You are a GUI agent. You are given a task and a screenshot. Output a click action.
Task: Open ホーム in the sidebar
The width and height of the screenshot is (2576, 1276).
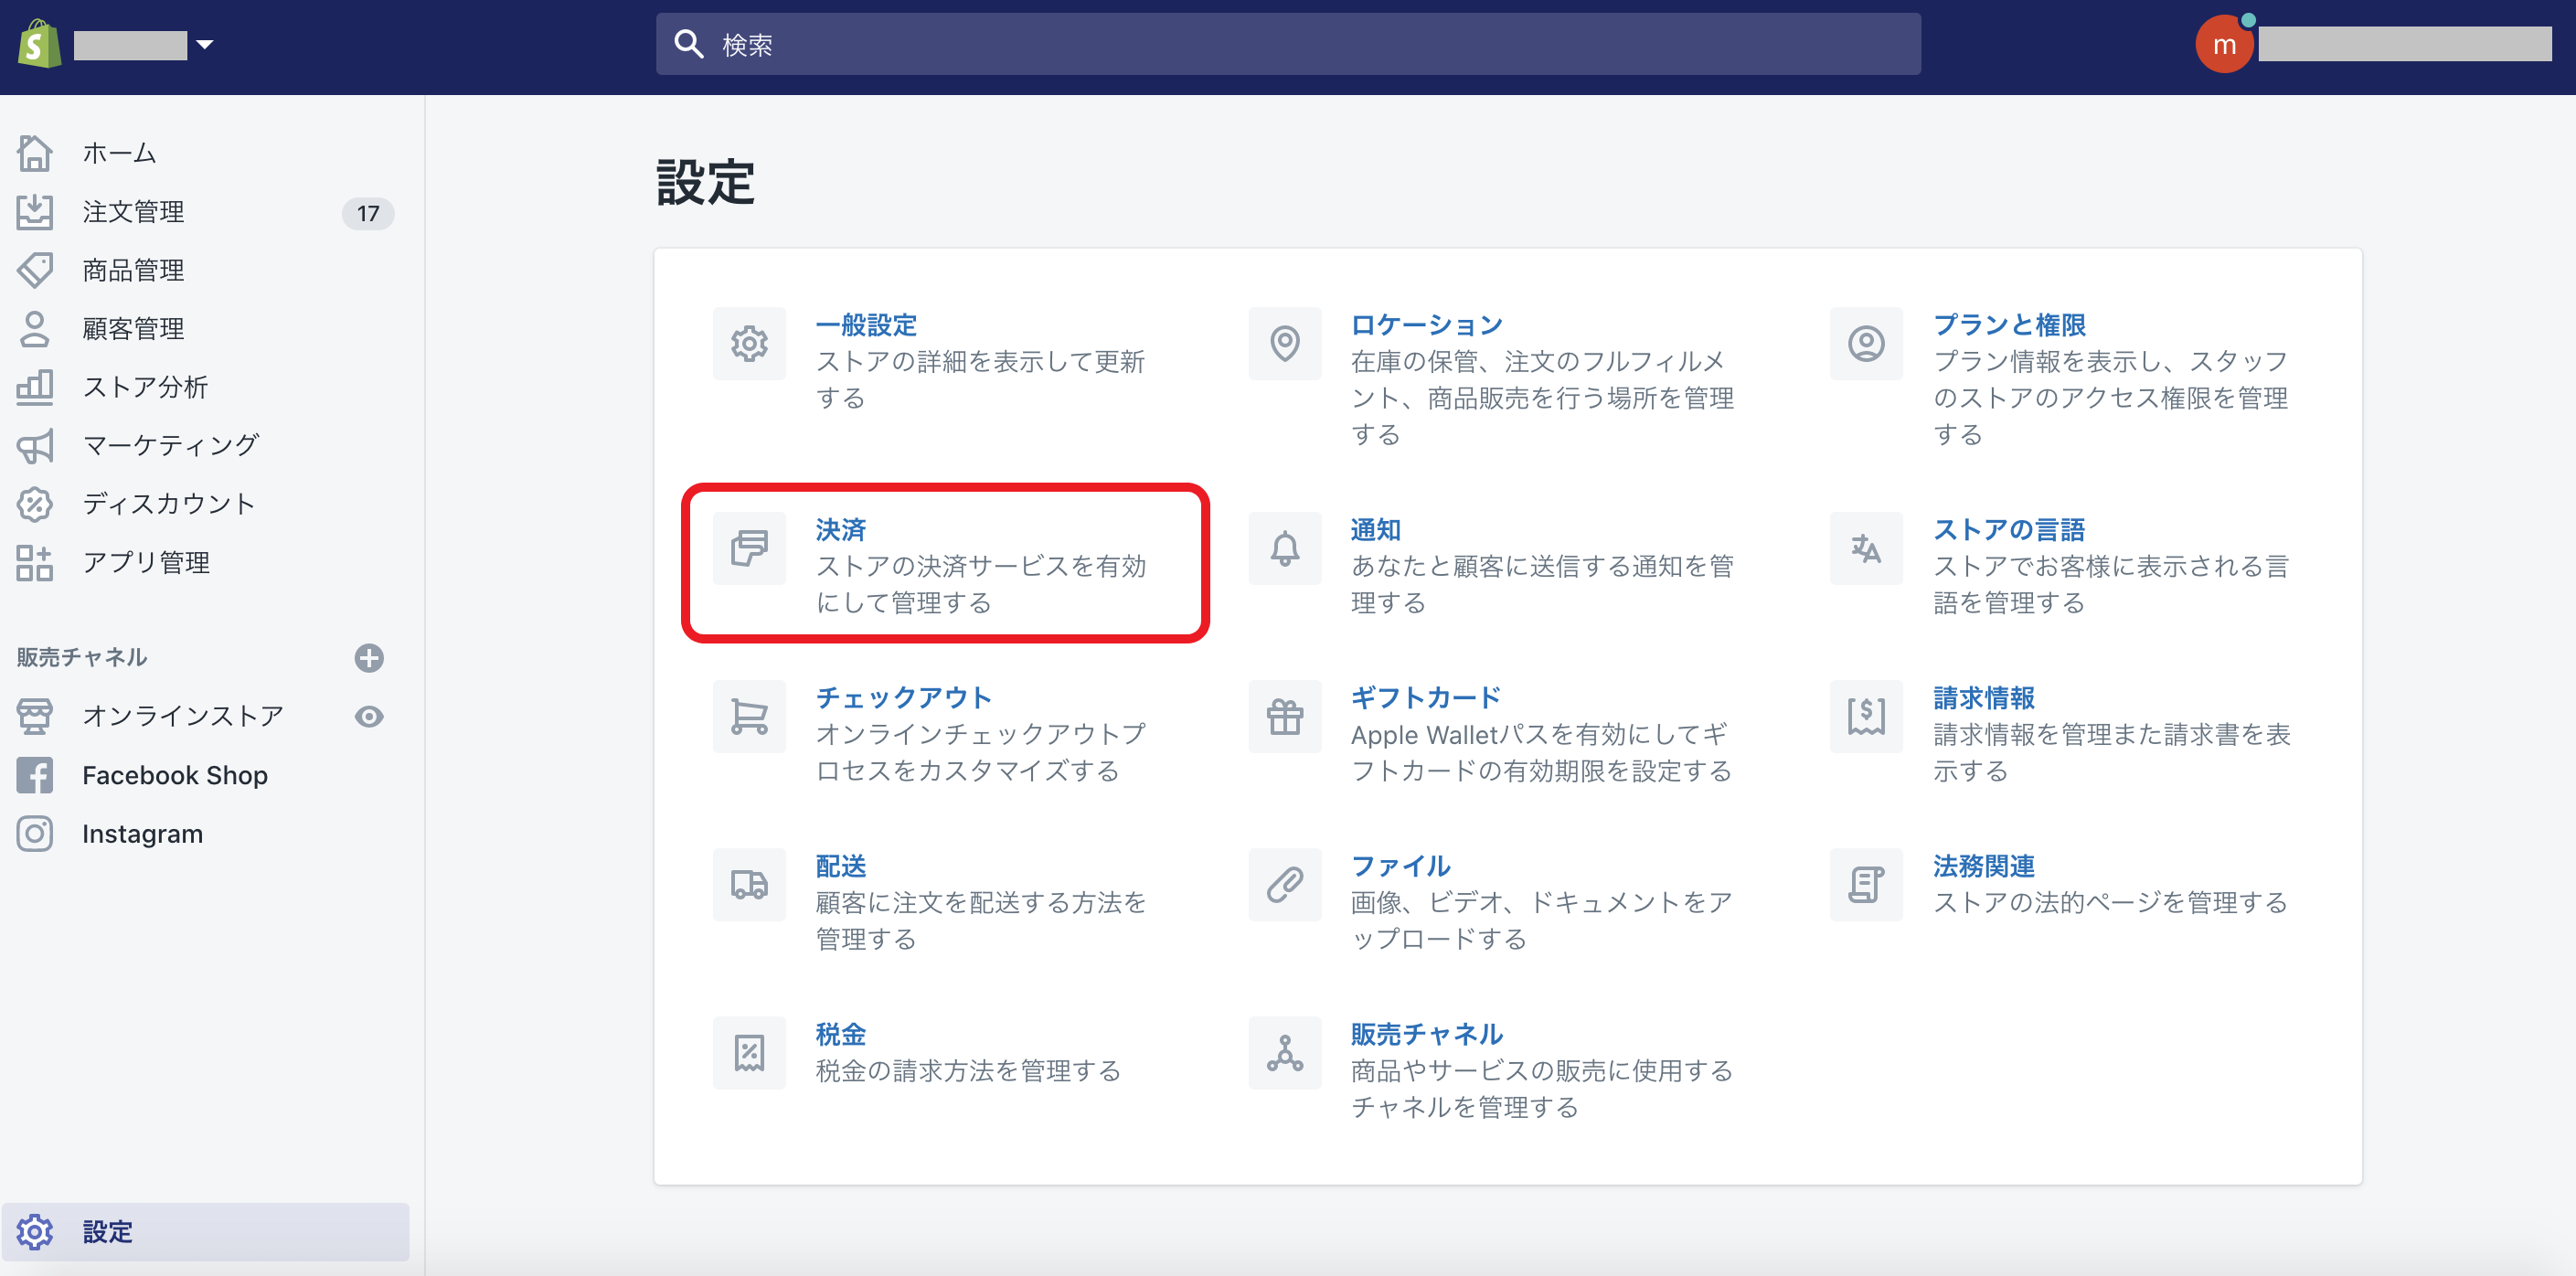119,153
